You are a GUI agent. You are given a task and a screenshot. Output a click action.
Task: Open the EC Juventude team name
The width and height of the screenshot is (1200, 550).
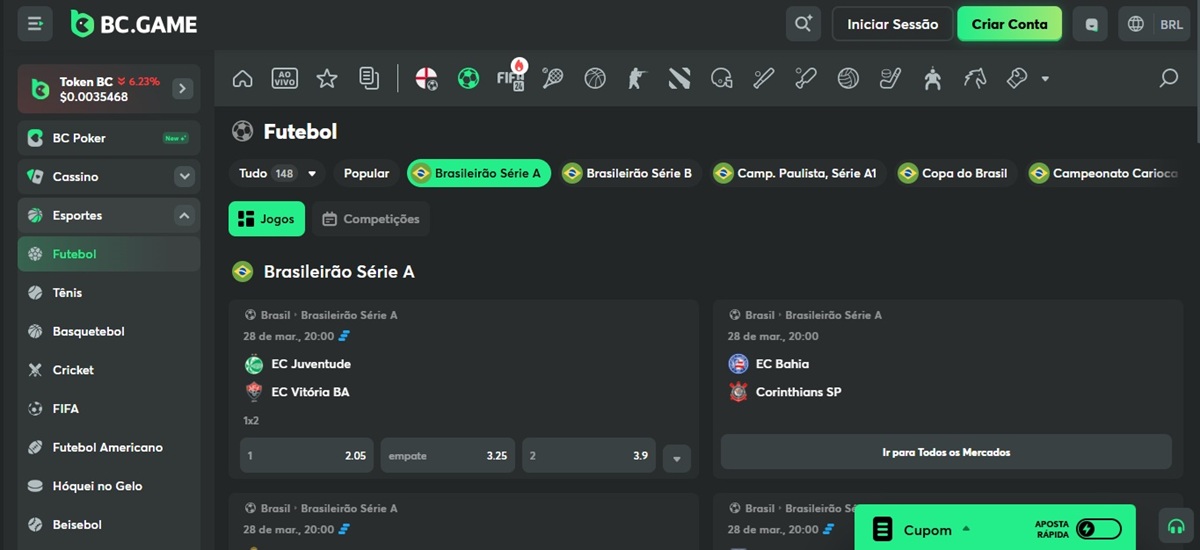coord(311,364)
